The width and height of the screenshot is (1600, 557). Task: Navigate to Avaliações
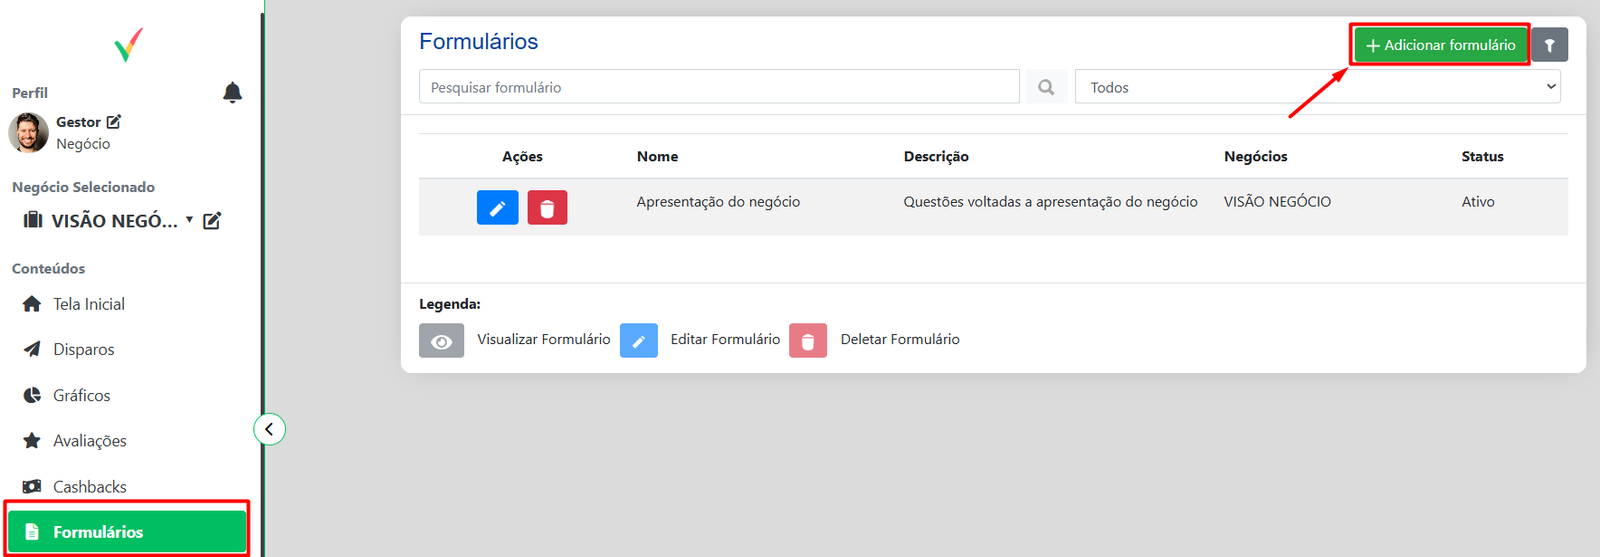(89, 441)
